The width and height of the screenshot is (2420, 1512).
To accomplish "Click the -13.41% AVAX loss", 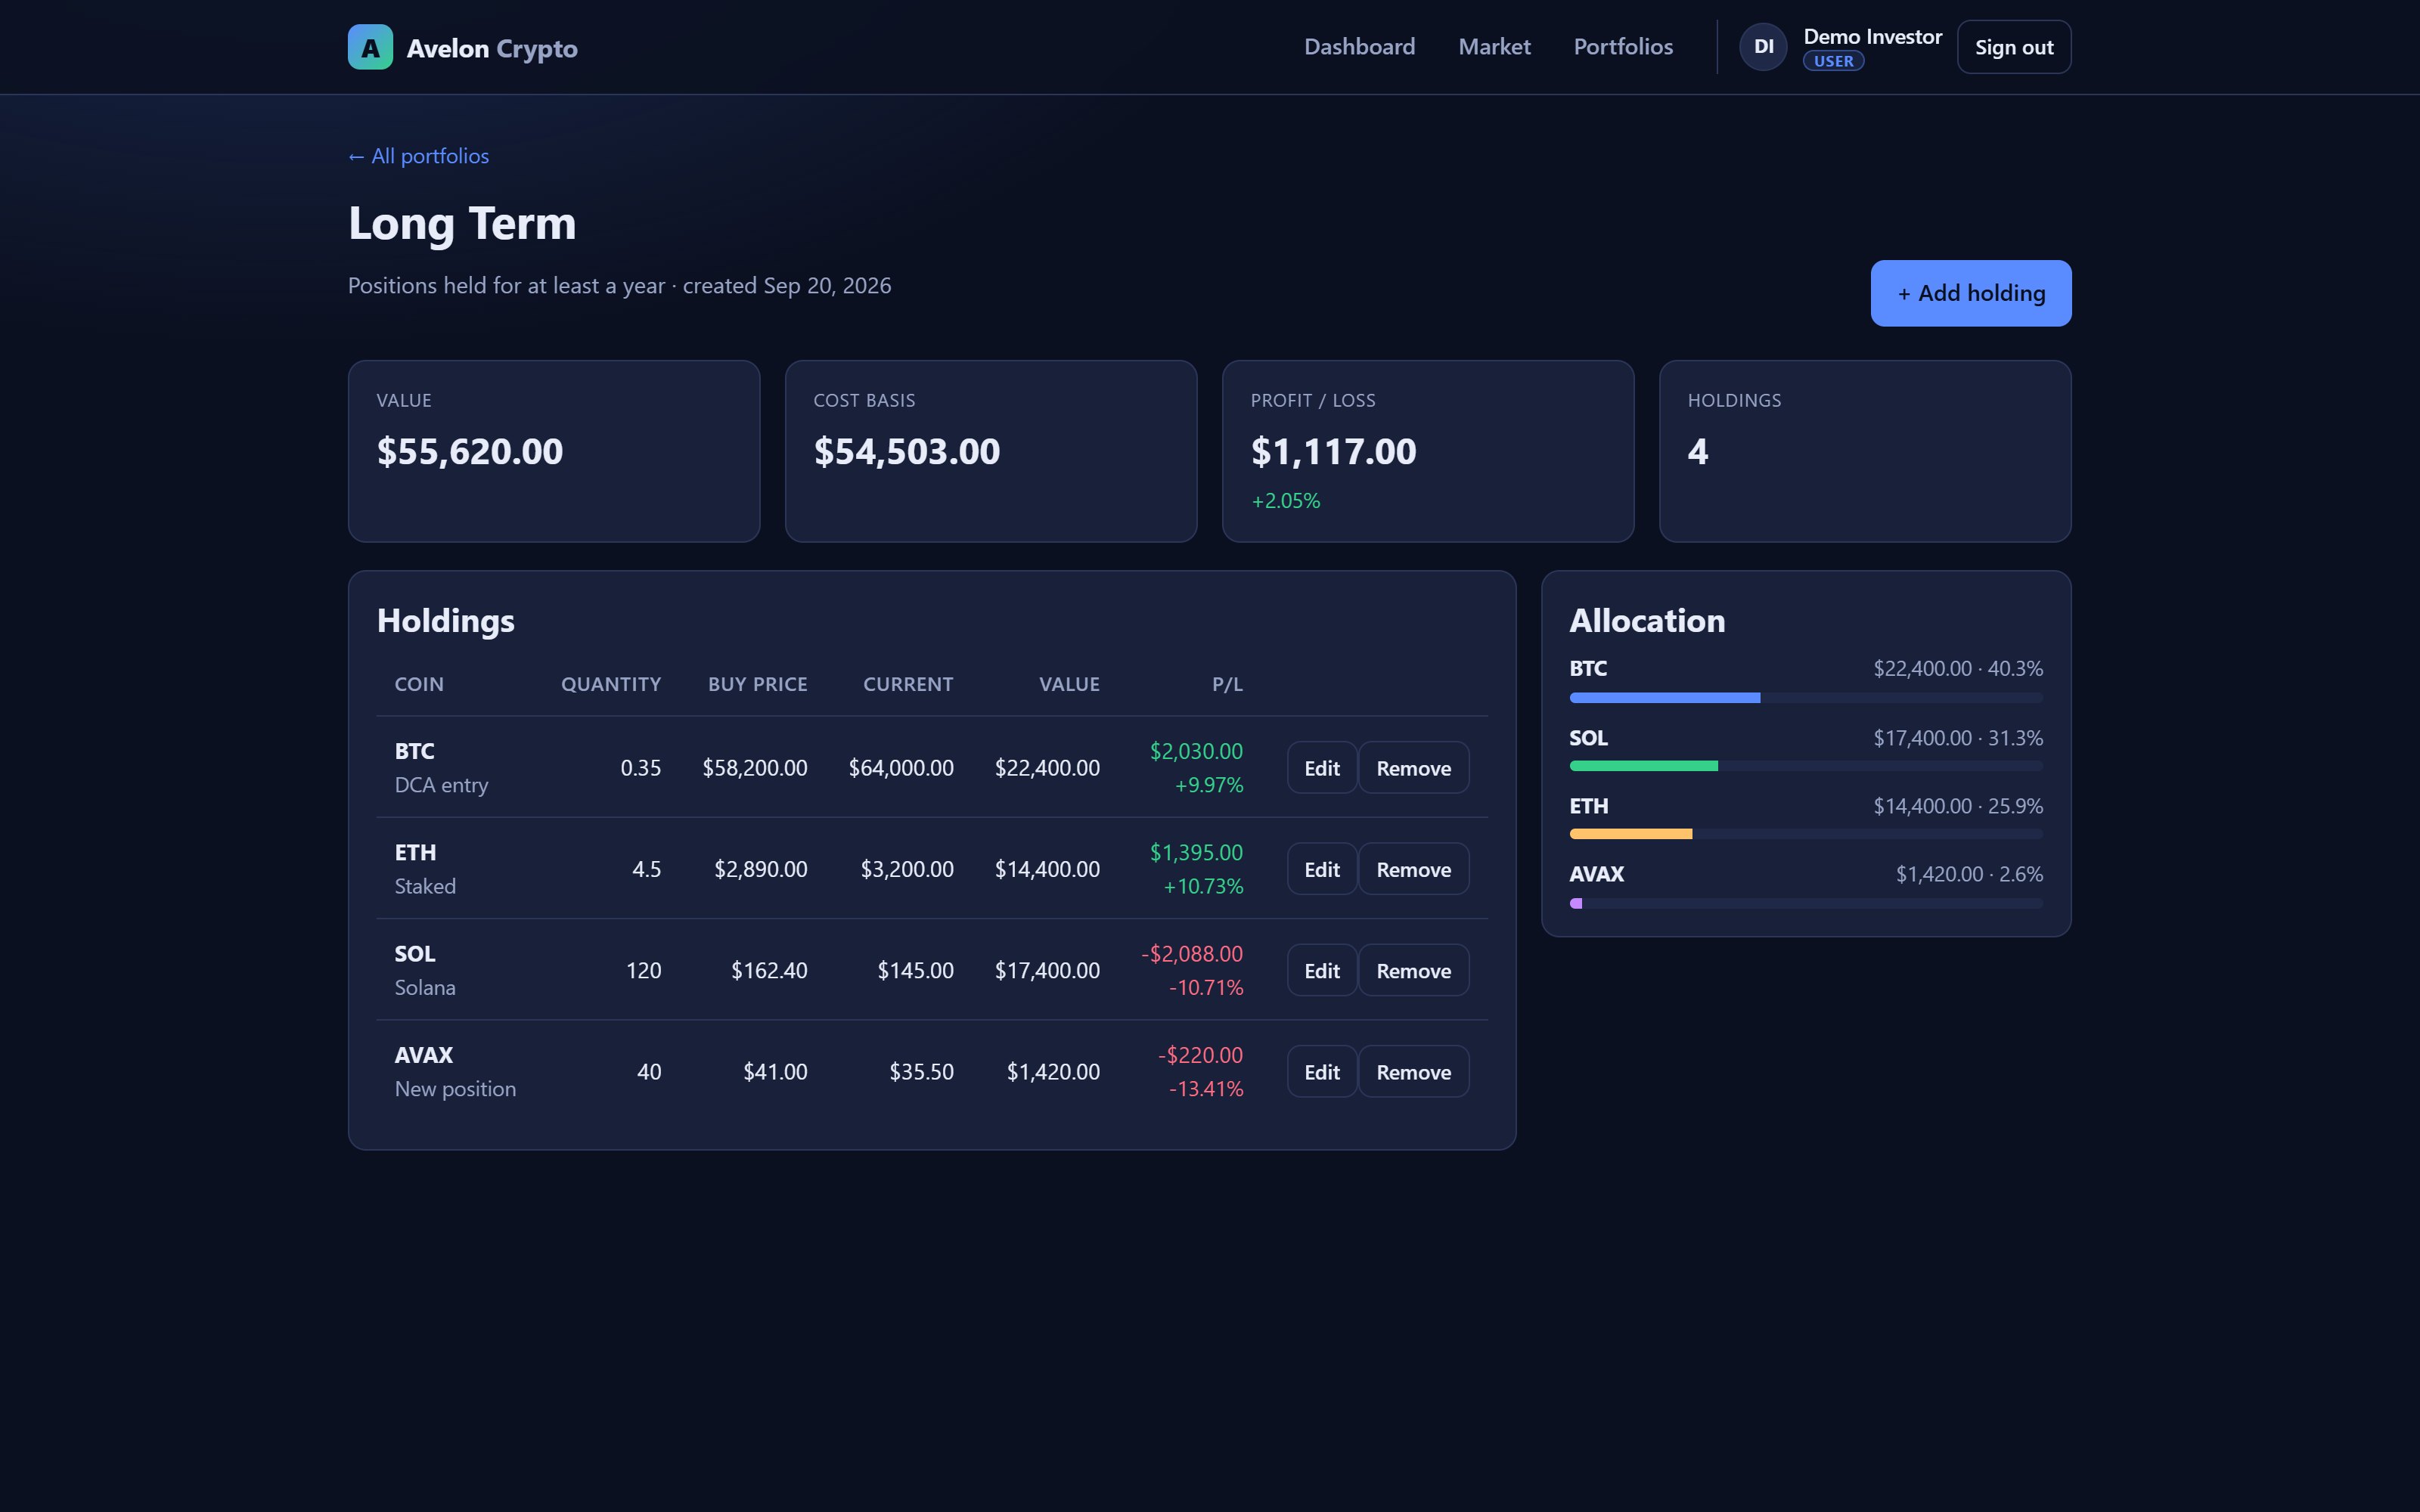I will [1206, 1089].
